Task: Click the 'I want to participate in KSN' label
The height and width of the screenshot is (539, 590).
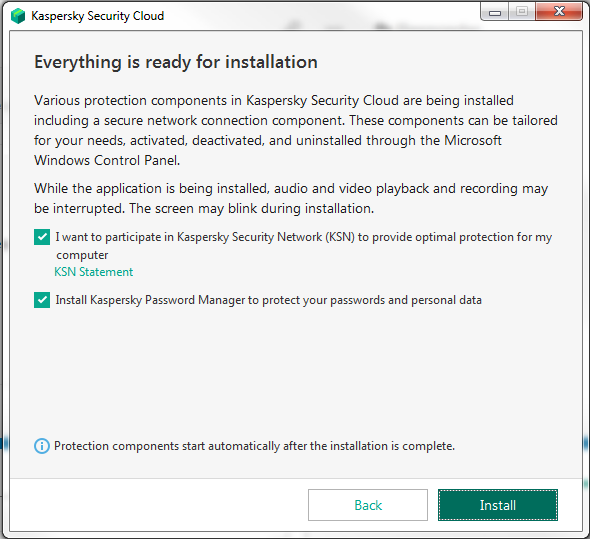Action: click(304, 246)
